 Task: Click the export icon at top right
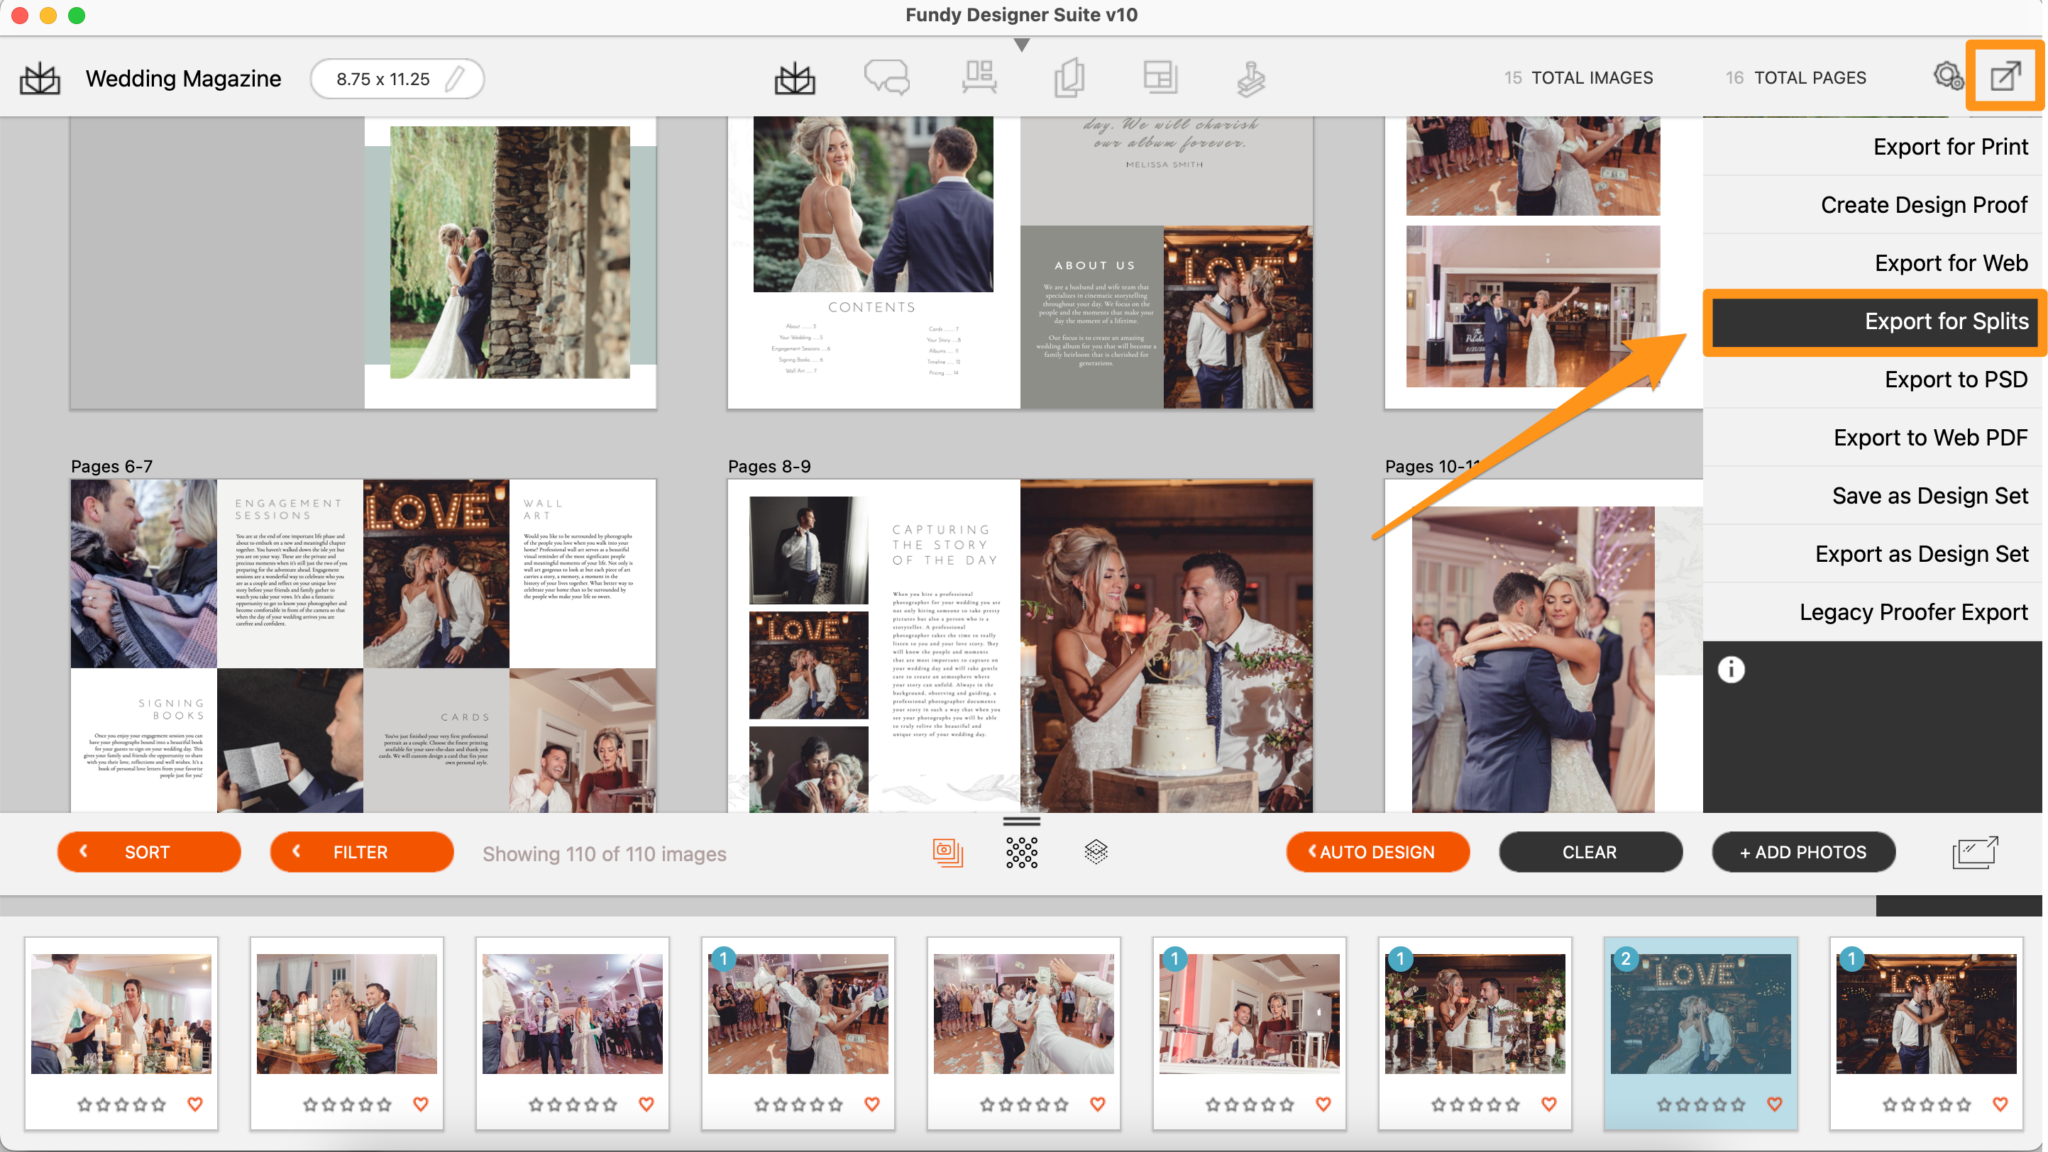coord(2005,76)
